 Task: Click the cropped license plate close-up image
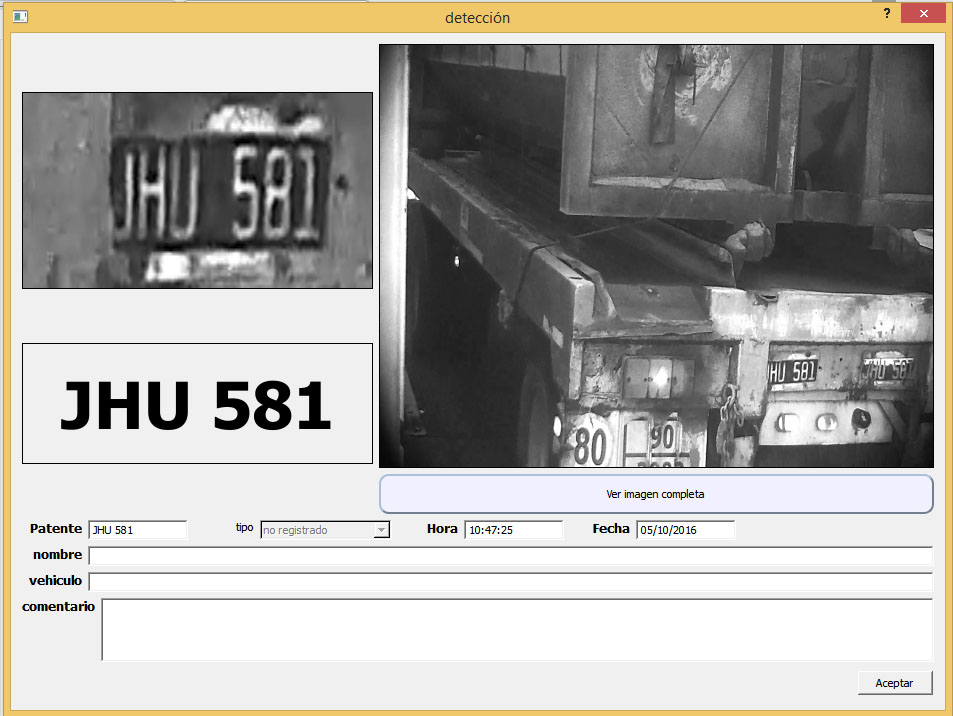(197, 191)
